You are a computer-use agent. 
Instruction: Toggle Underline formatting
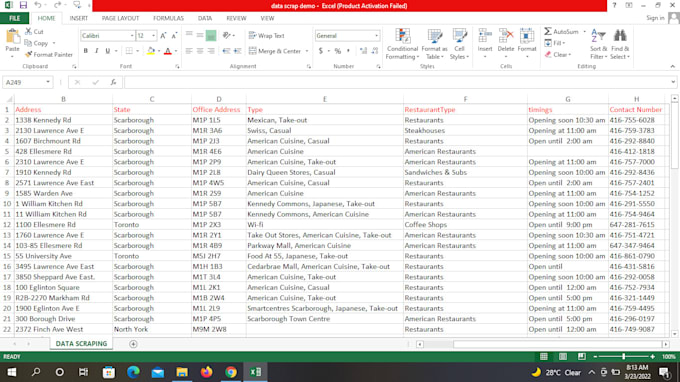[108, 51]
